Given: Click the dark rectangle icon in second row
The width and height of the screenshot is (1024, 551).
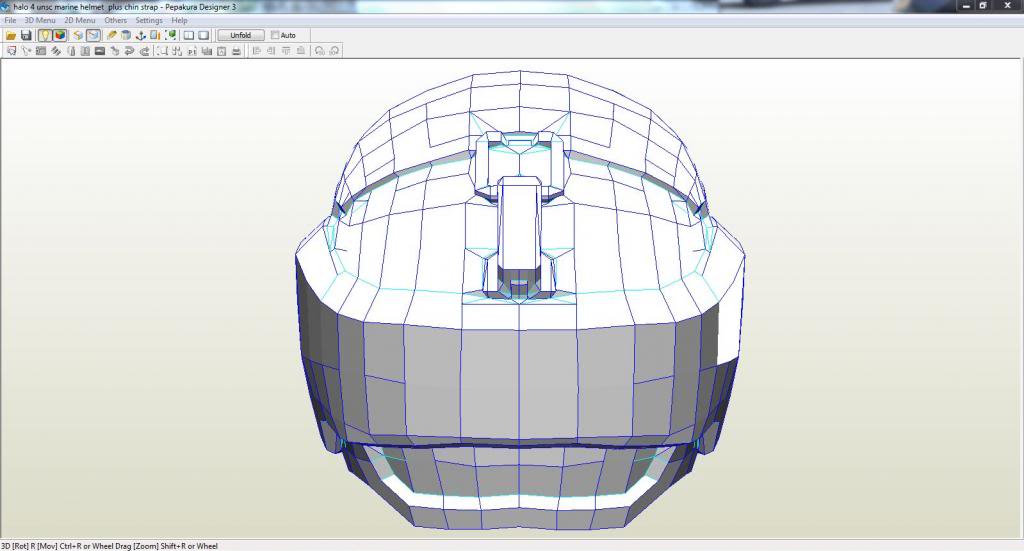Looking at the screenshot, I should tap(100, 51).
